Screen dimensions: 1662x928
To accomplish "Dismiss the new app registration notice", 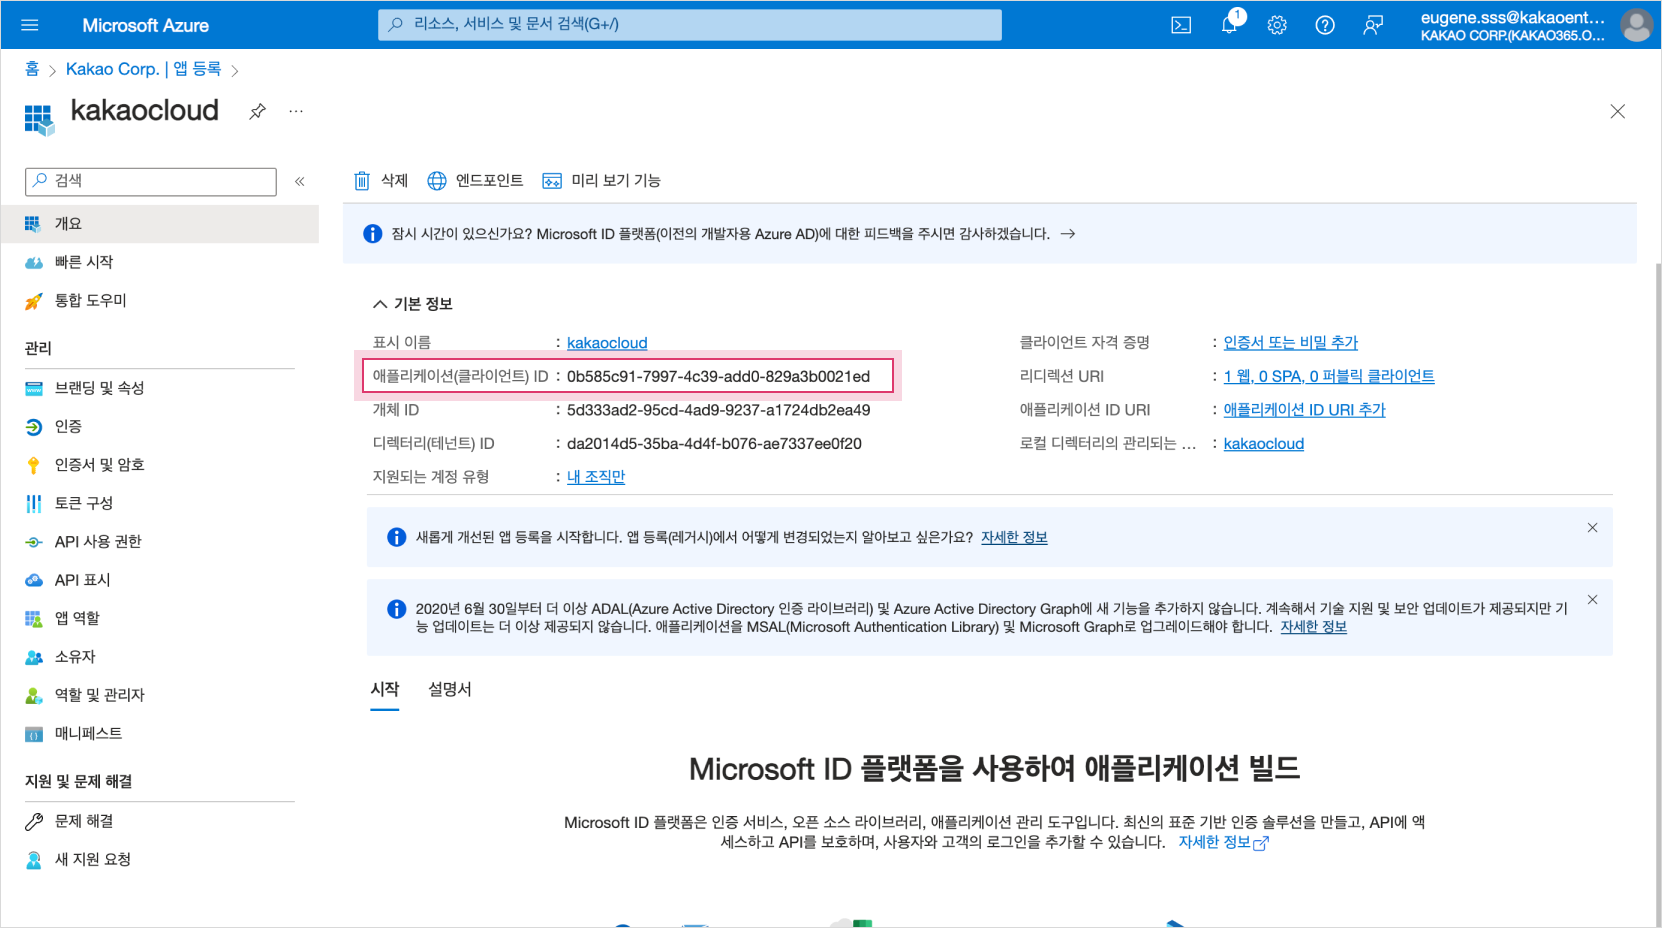I will (x=1592, y=528).
